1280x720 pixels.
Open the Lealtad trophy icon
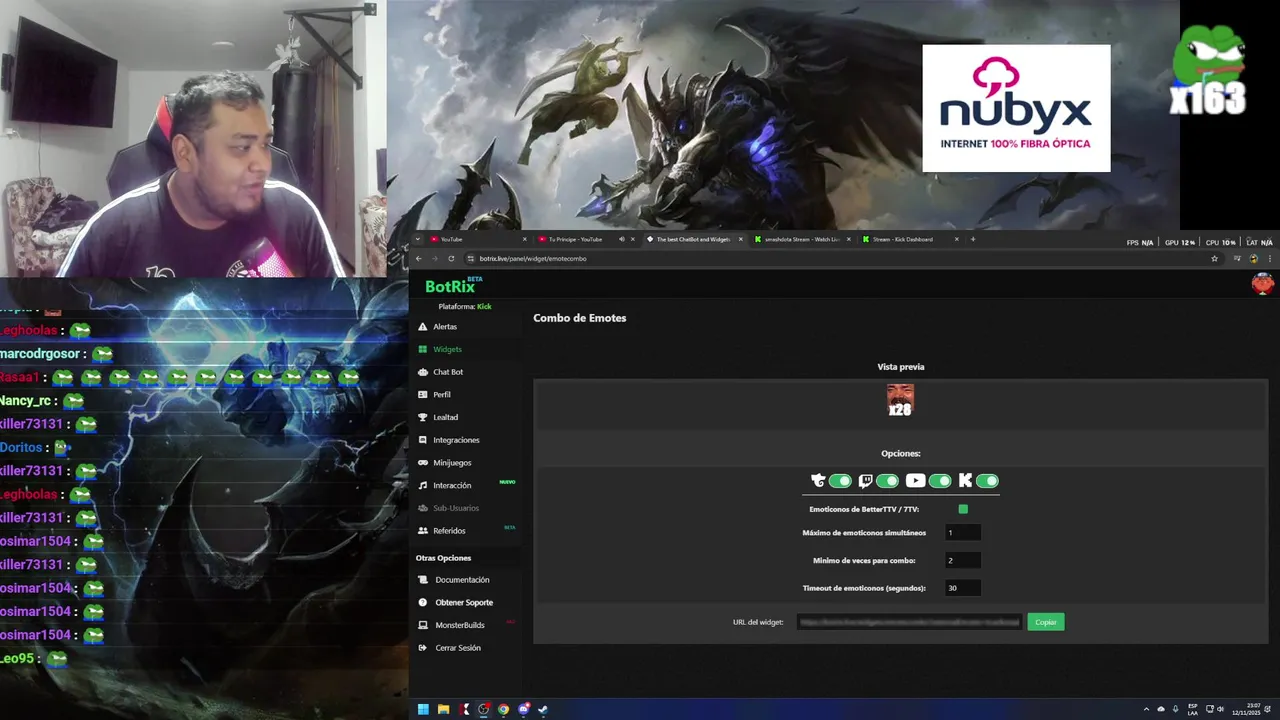click(423, 417)
